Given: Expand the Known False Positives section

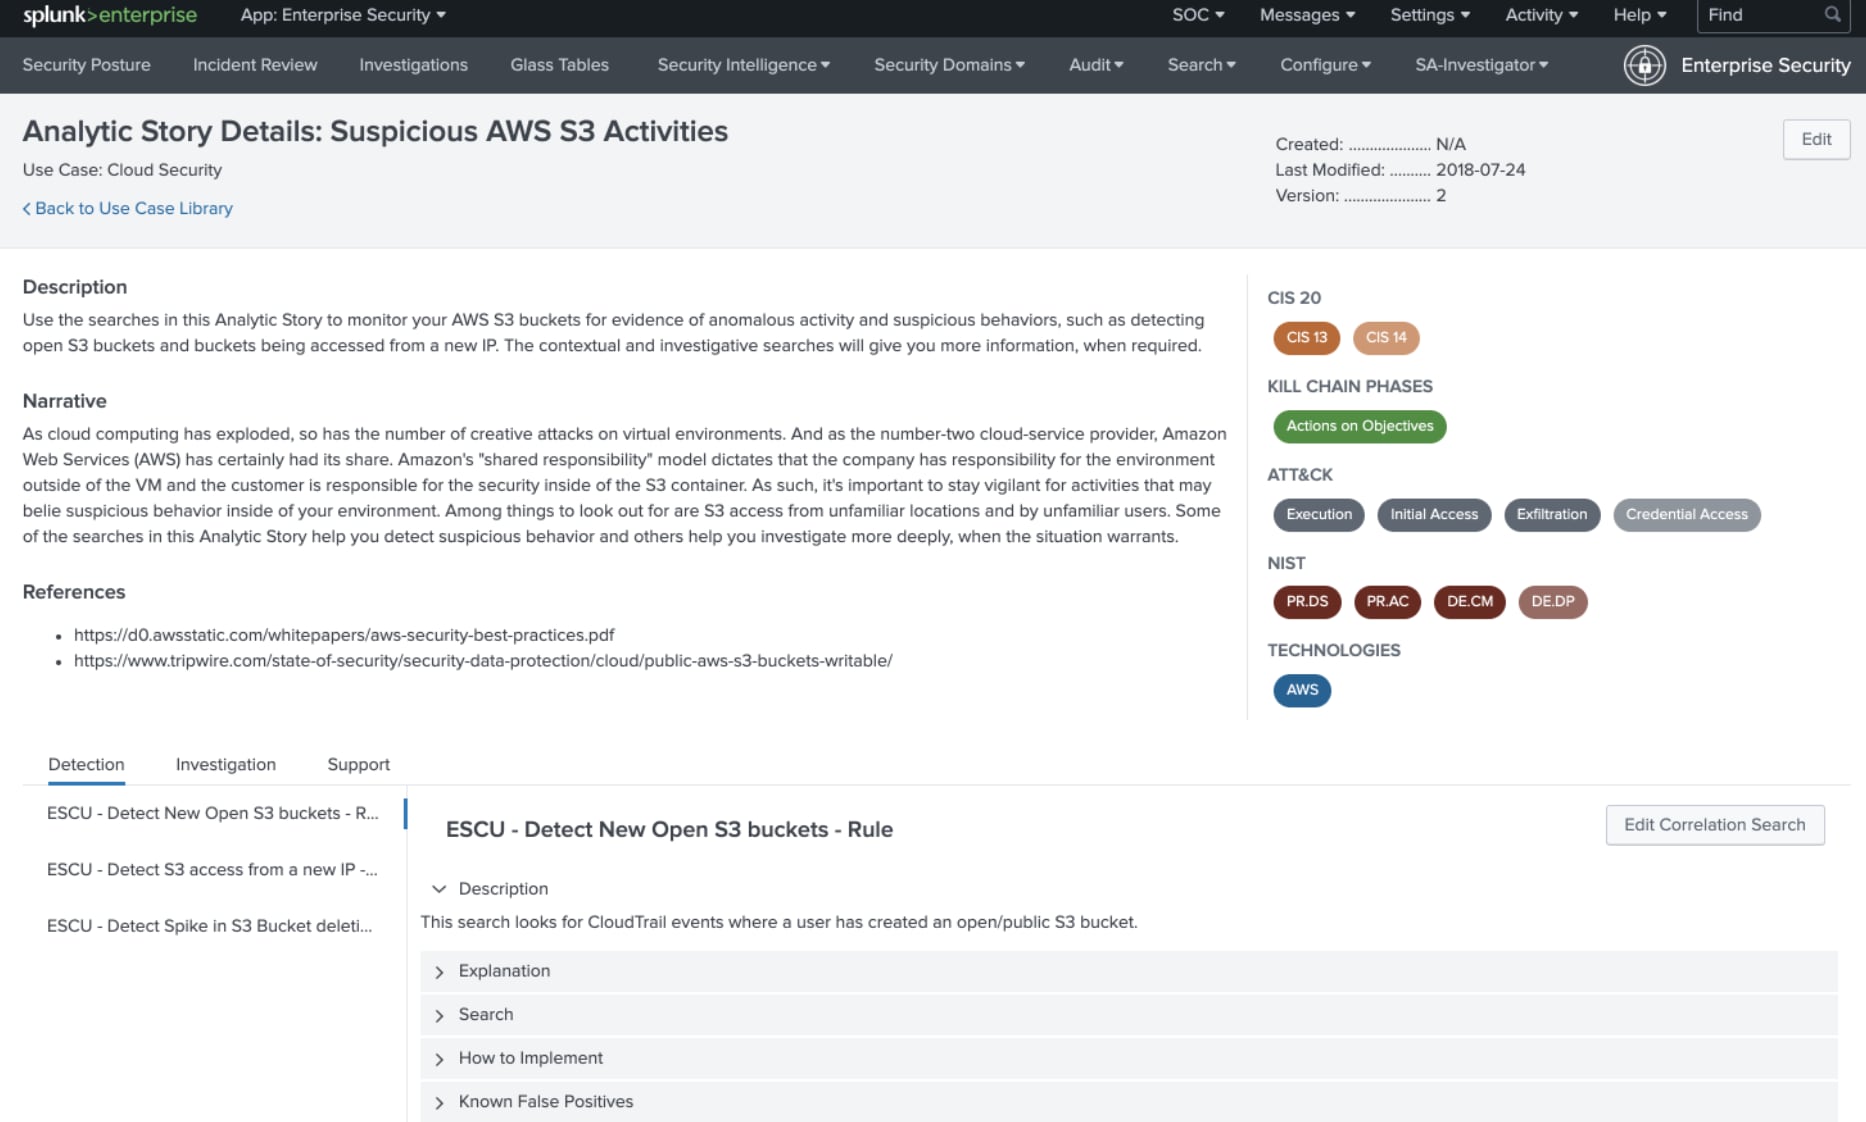Looking at the screenshot, I should coord(1128,1102).
